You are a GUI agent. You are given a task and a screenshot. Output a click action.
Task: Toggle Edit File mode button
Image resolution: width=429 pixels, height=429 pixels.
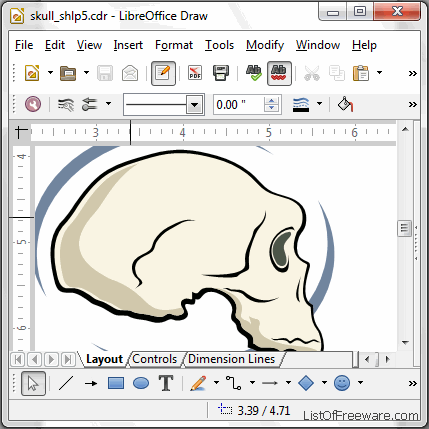coord(163,73)
